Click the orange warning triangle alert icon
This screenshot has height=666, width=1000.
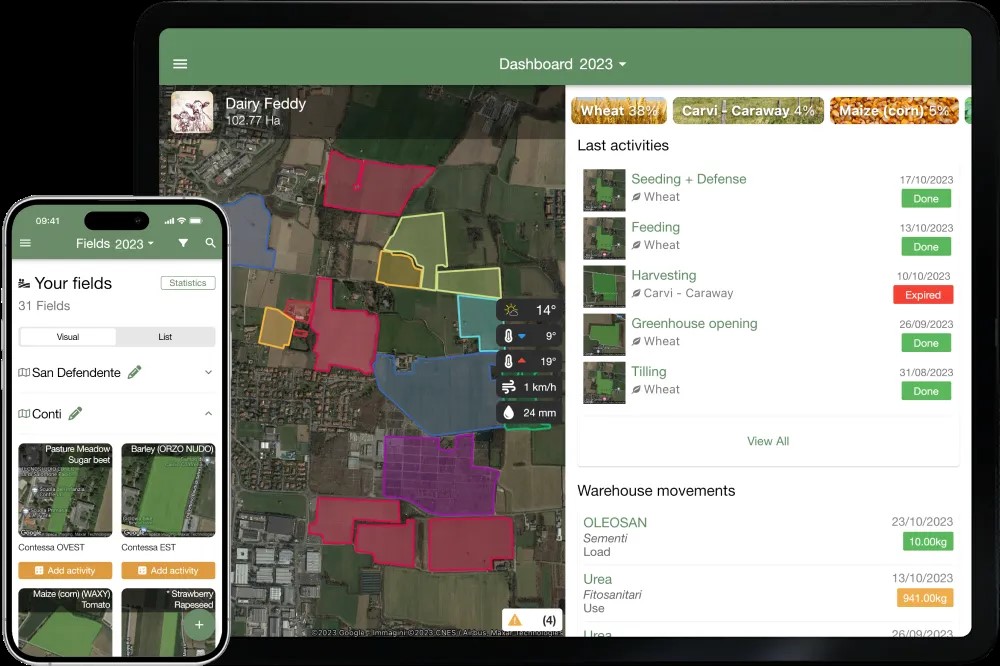(x=514, y=619)
